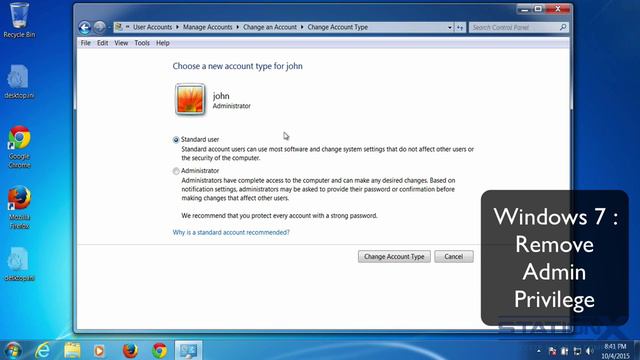Click the Standard user description text
This screenshot has width=640, height=360.
point(327,153)
